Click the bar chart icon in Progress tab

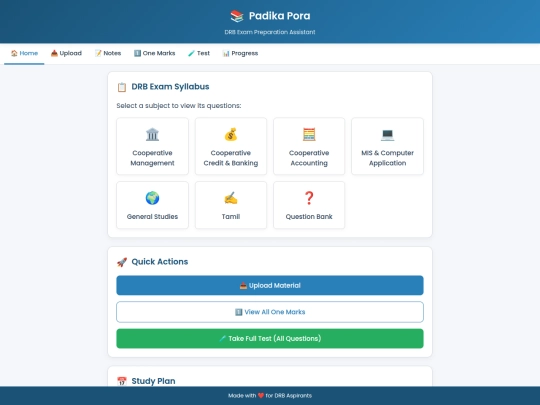click(x=226, y=53)
